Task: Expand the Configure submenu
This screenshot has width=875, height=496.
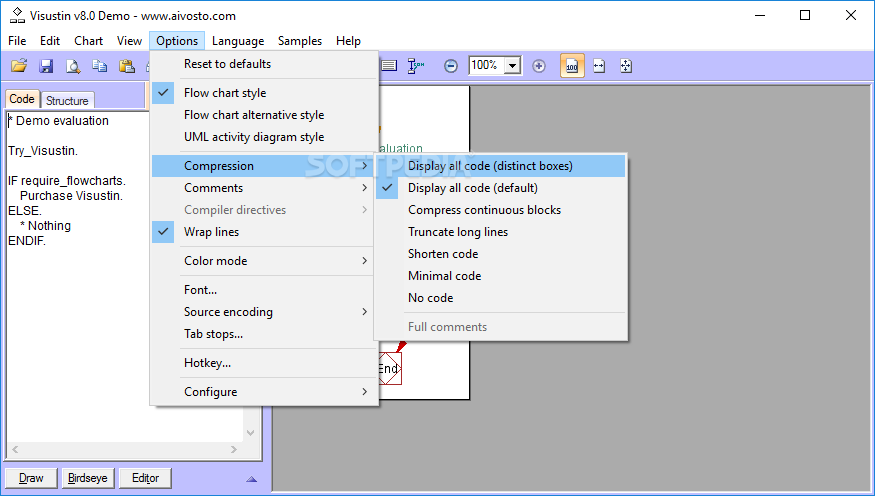Action: click(x=262, y=392)
